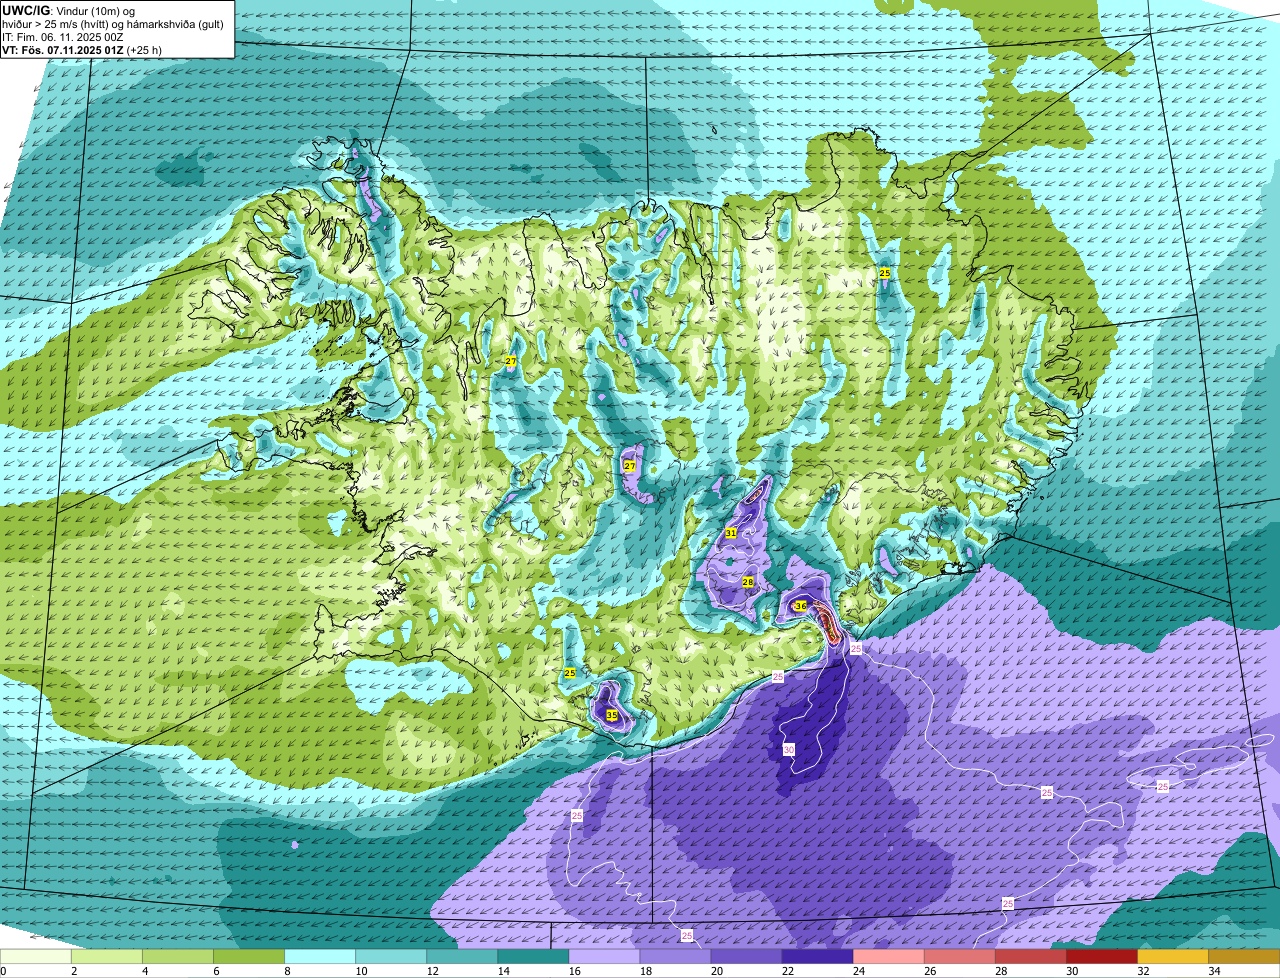Select the 6–8 m/s olive green legend swatch

pyautogui.click(x=249, y=957)
